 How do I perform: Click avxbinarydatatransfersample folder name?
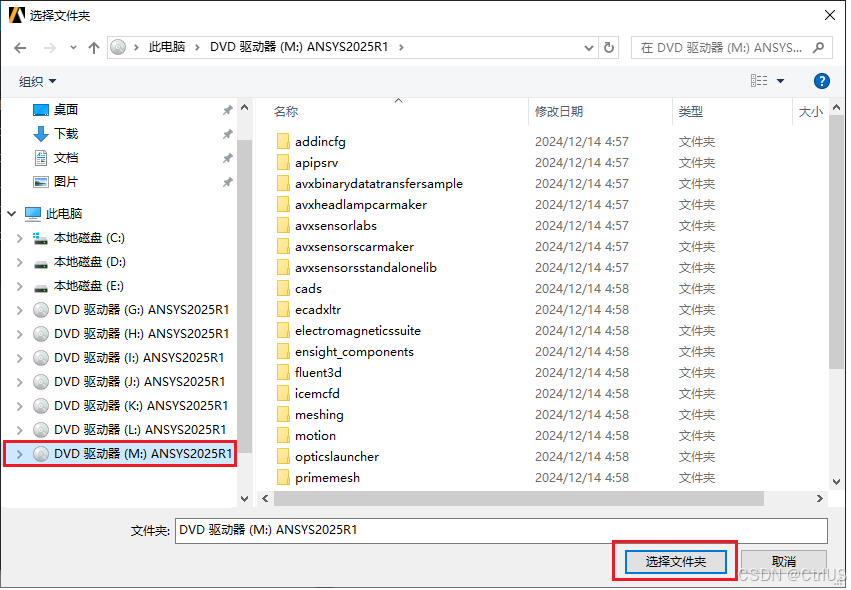(379, 184)
